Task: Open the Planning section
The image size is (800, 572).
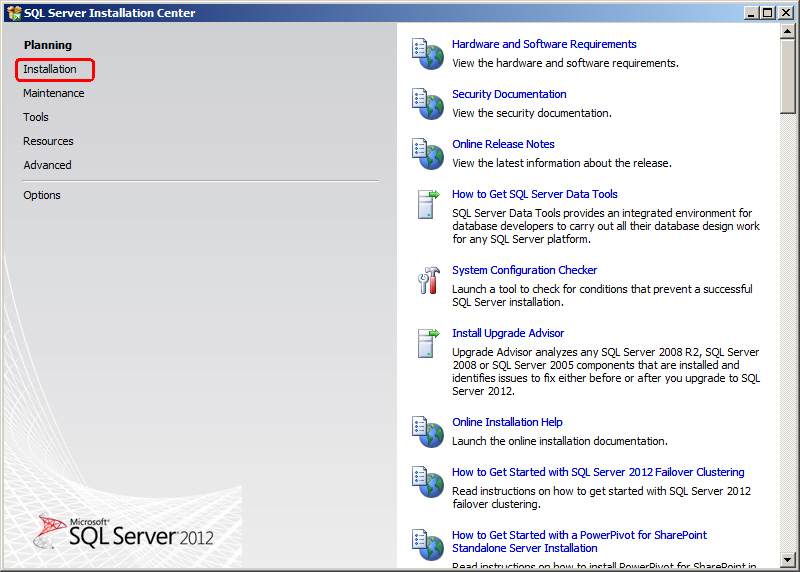Action: pos(47,45)
